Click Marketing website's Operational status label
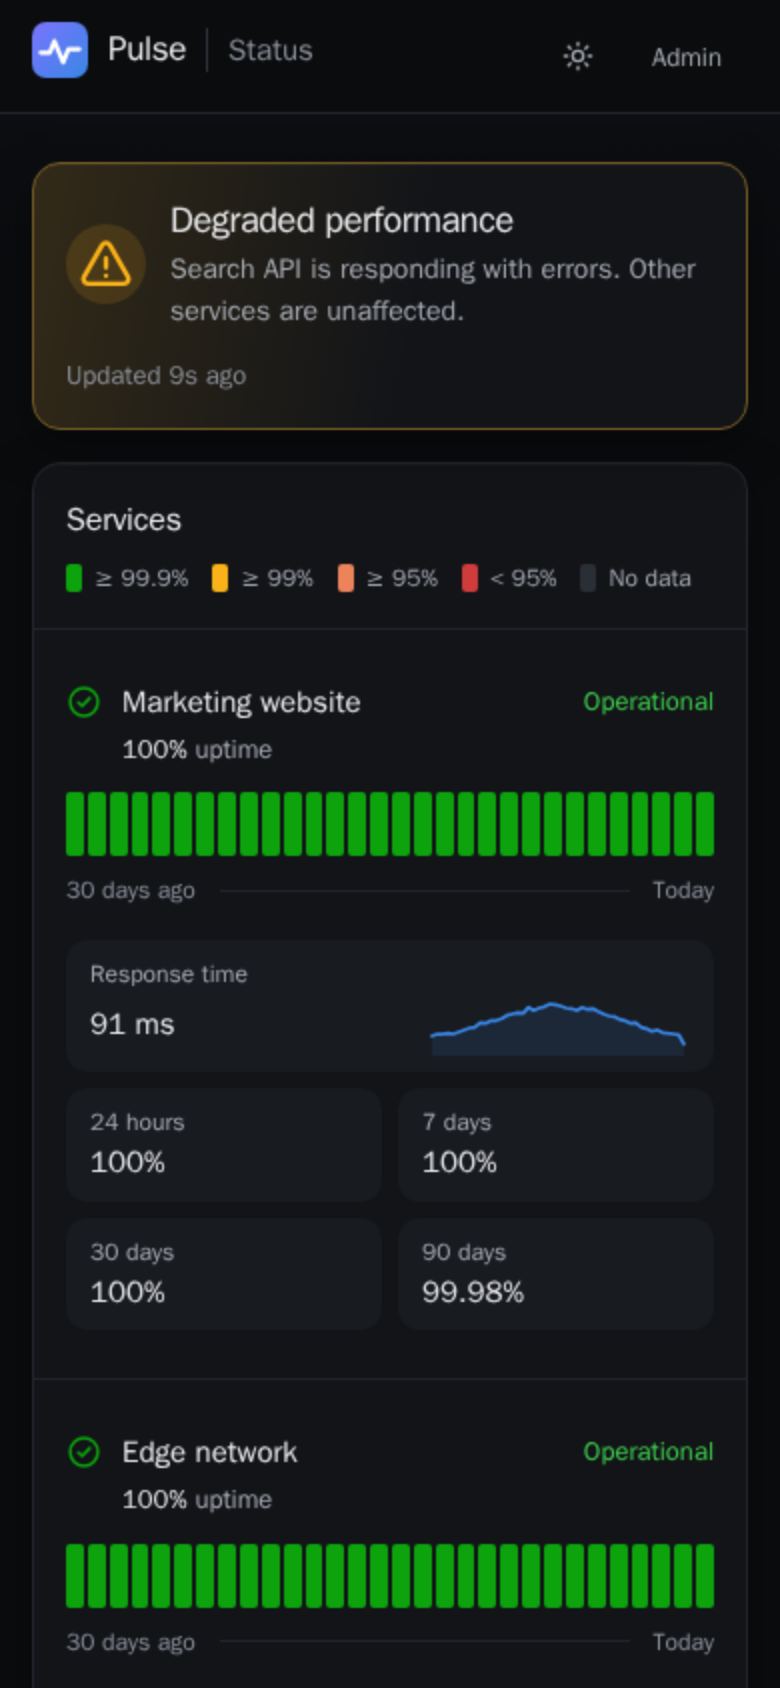The width and height of the screenshot is (780, 1688). pos(648,702)
